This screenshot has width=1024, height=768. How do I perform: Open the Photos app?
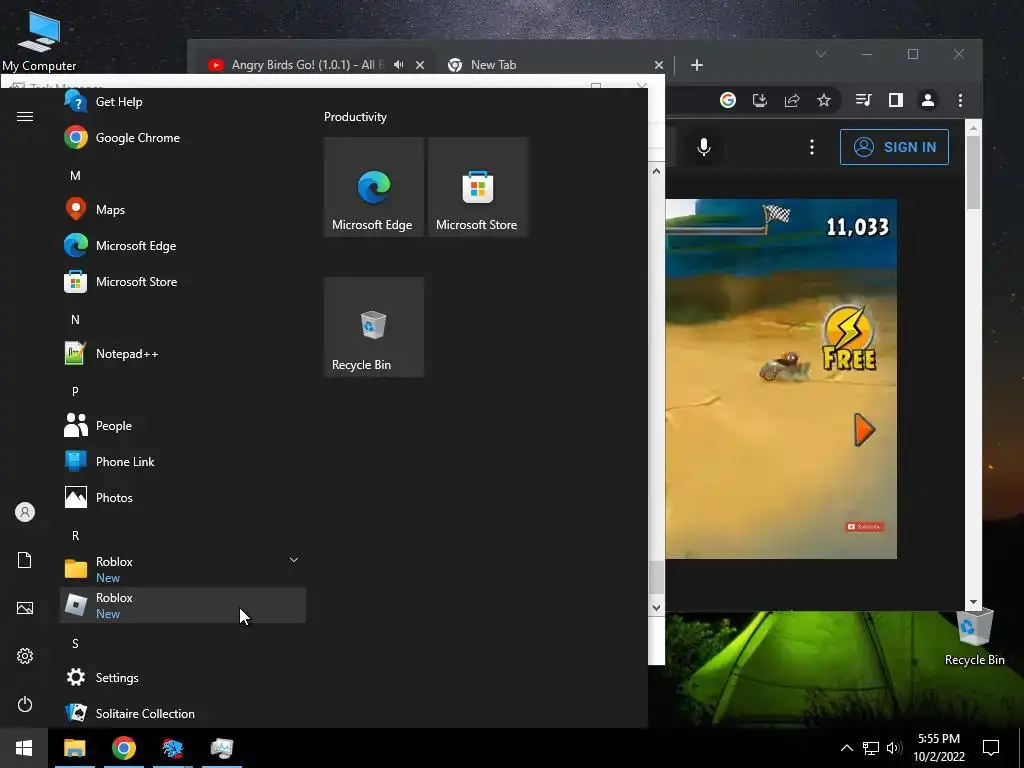pos(183,497)
